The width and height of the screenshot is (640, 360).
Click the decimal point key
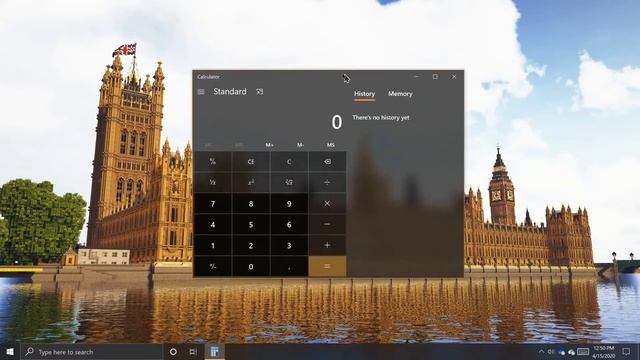289,266
